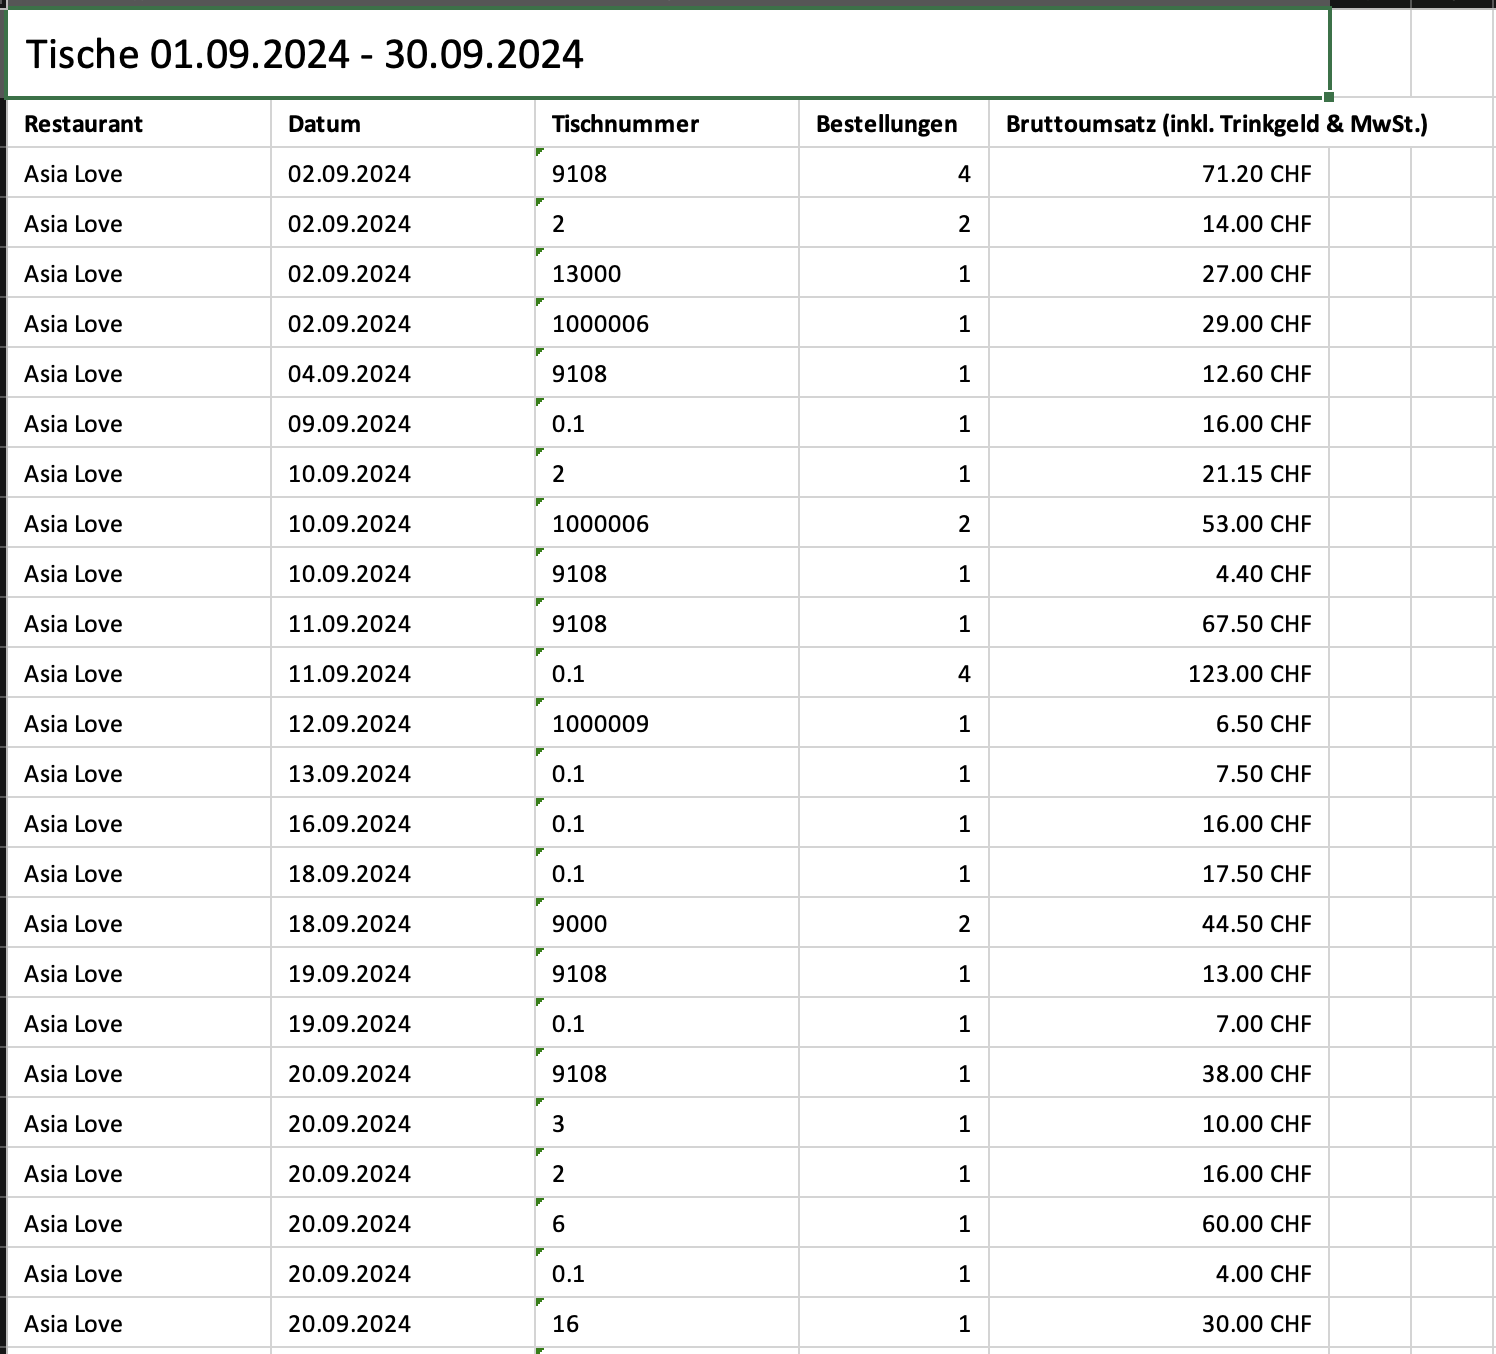Click the 71.20 CHF amount cell
The height and width of the screenshot is (1354, 1496).
pyautogui.click(x=1159, y=173)
